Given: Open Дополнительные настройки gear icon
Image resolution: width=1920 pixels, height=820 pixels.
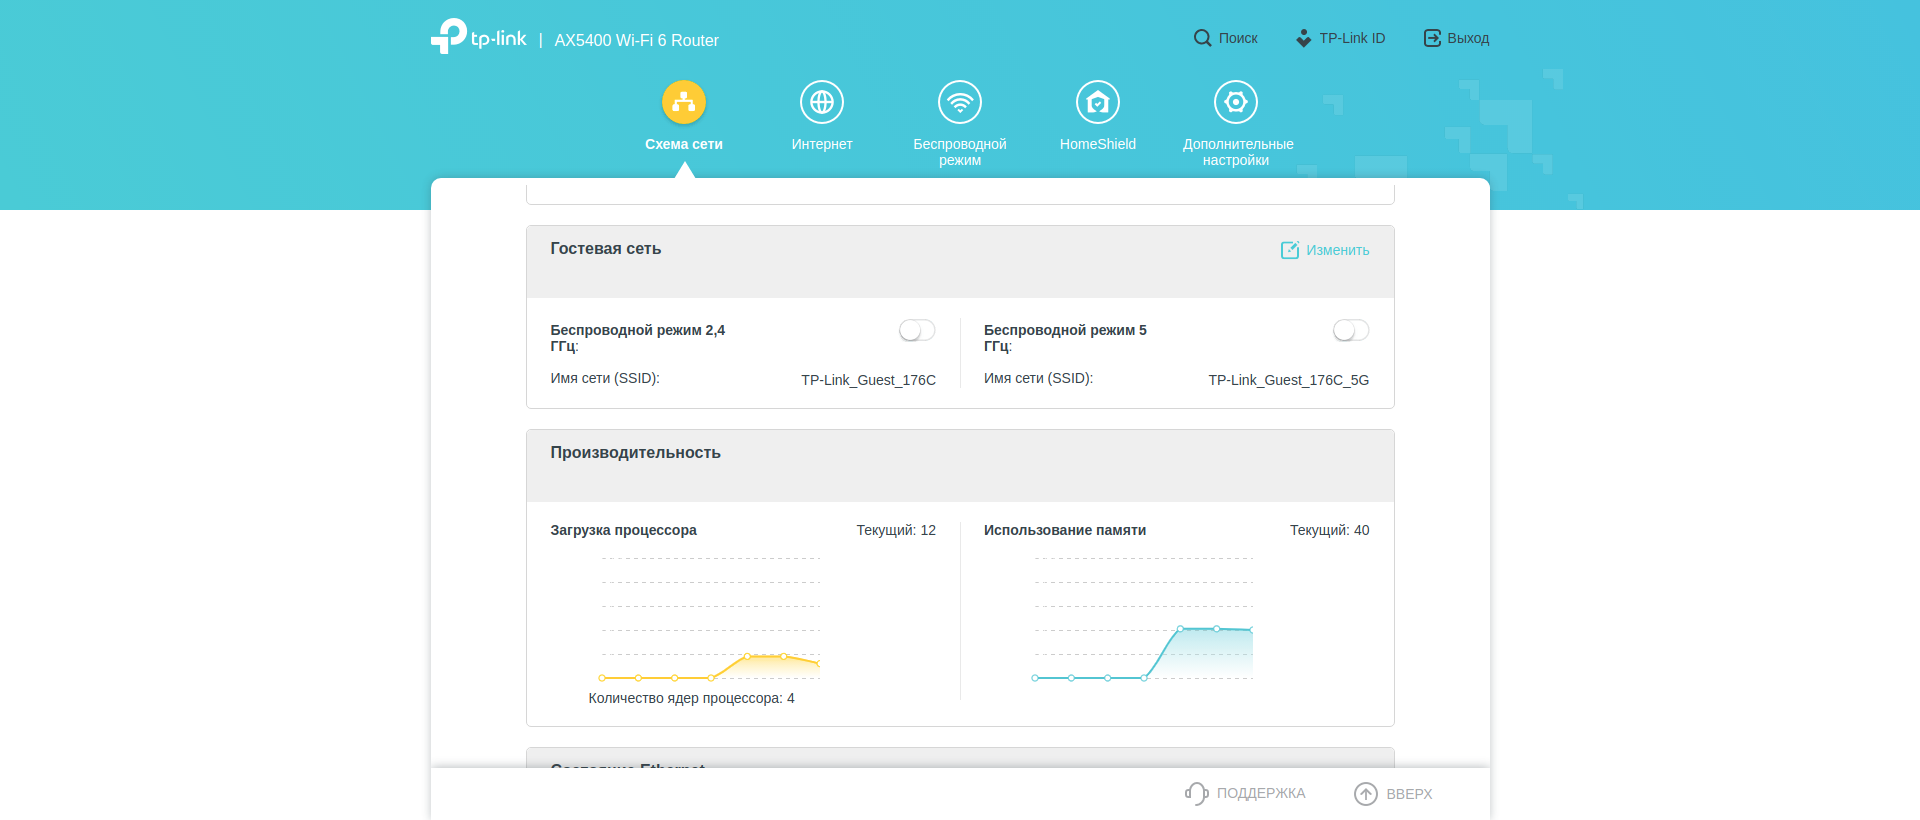Looking at the screenshot, I should click(1236, 102).
